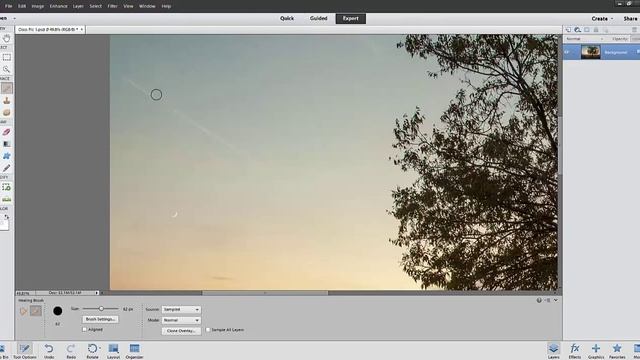Swap foreground and background colors

7,217
